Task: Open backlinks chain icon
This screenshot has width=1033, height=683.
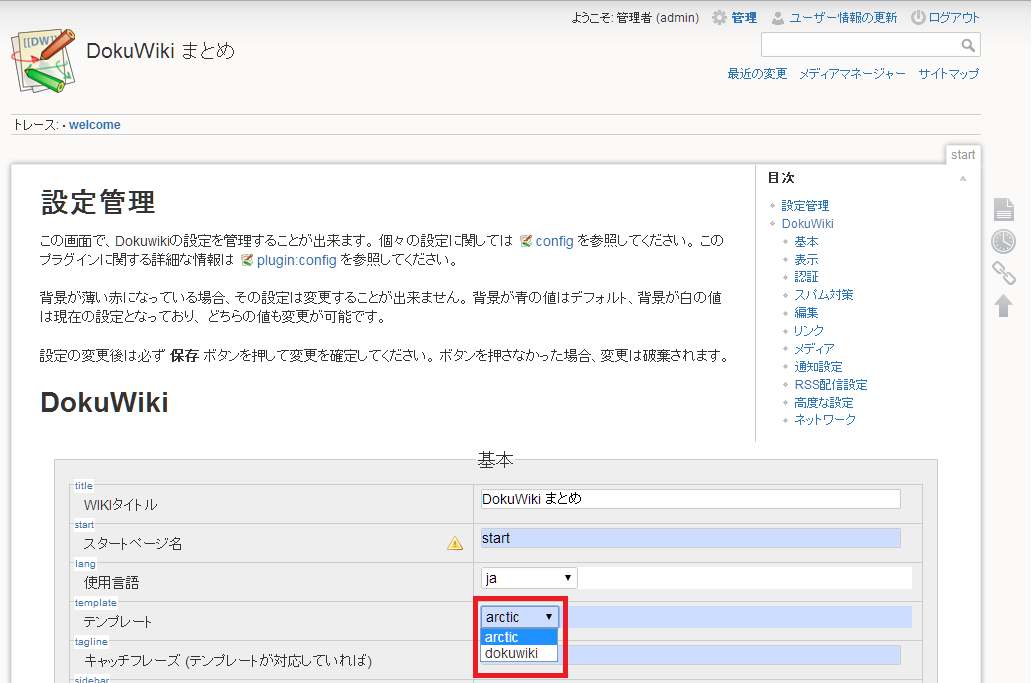Action: coord(1004,273)
